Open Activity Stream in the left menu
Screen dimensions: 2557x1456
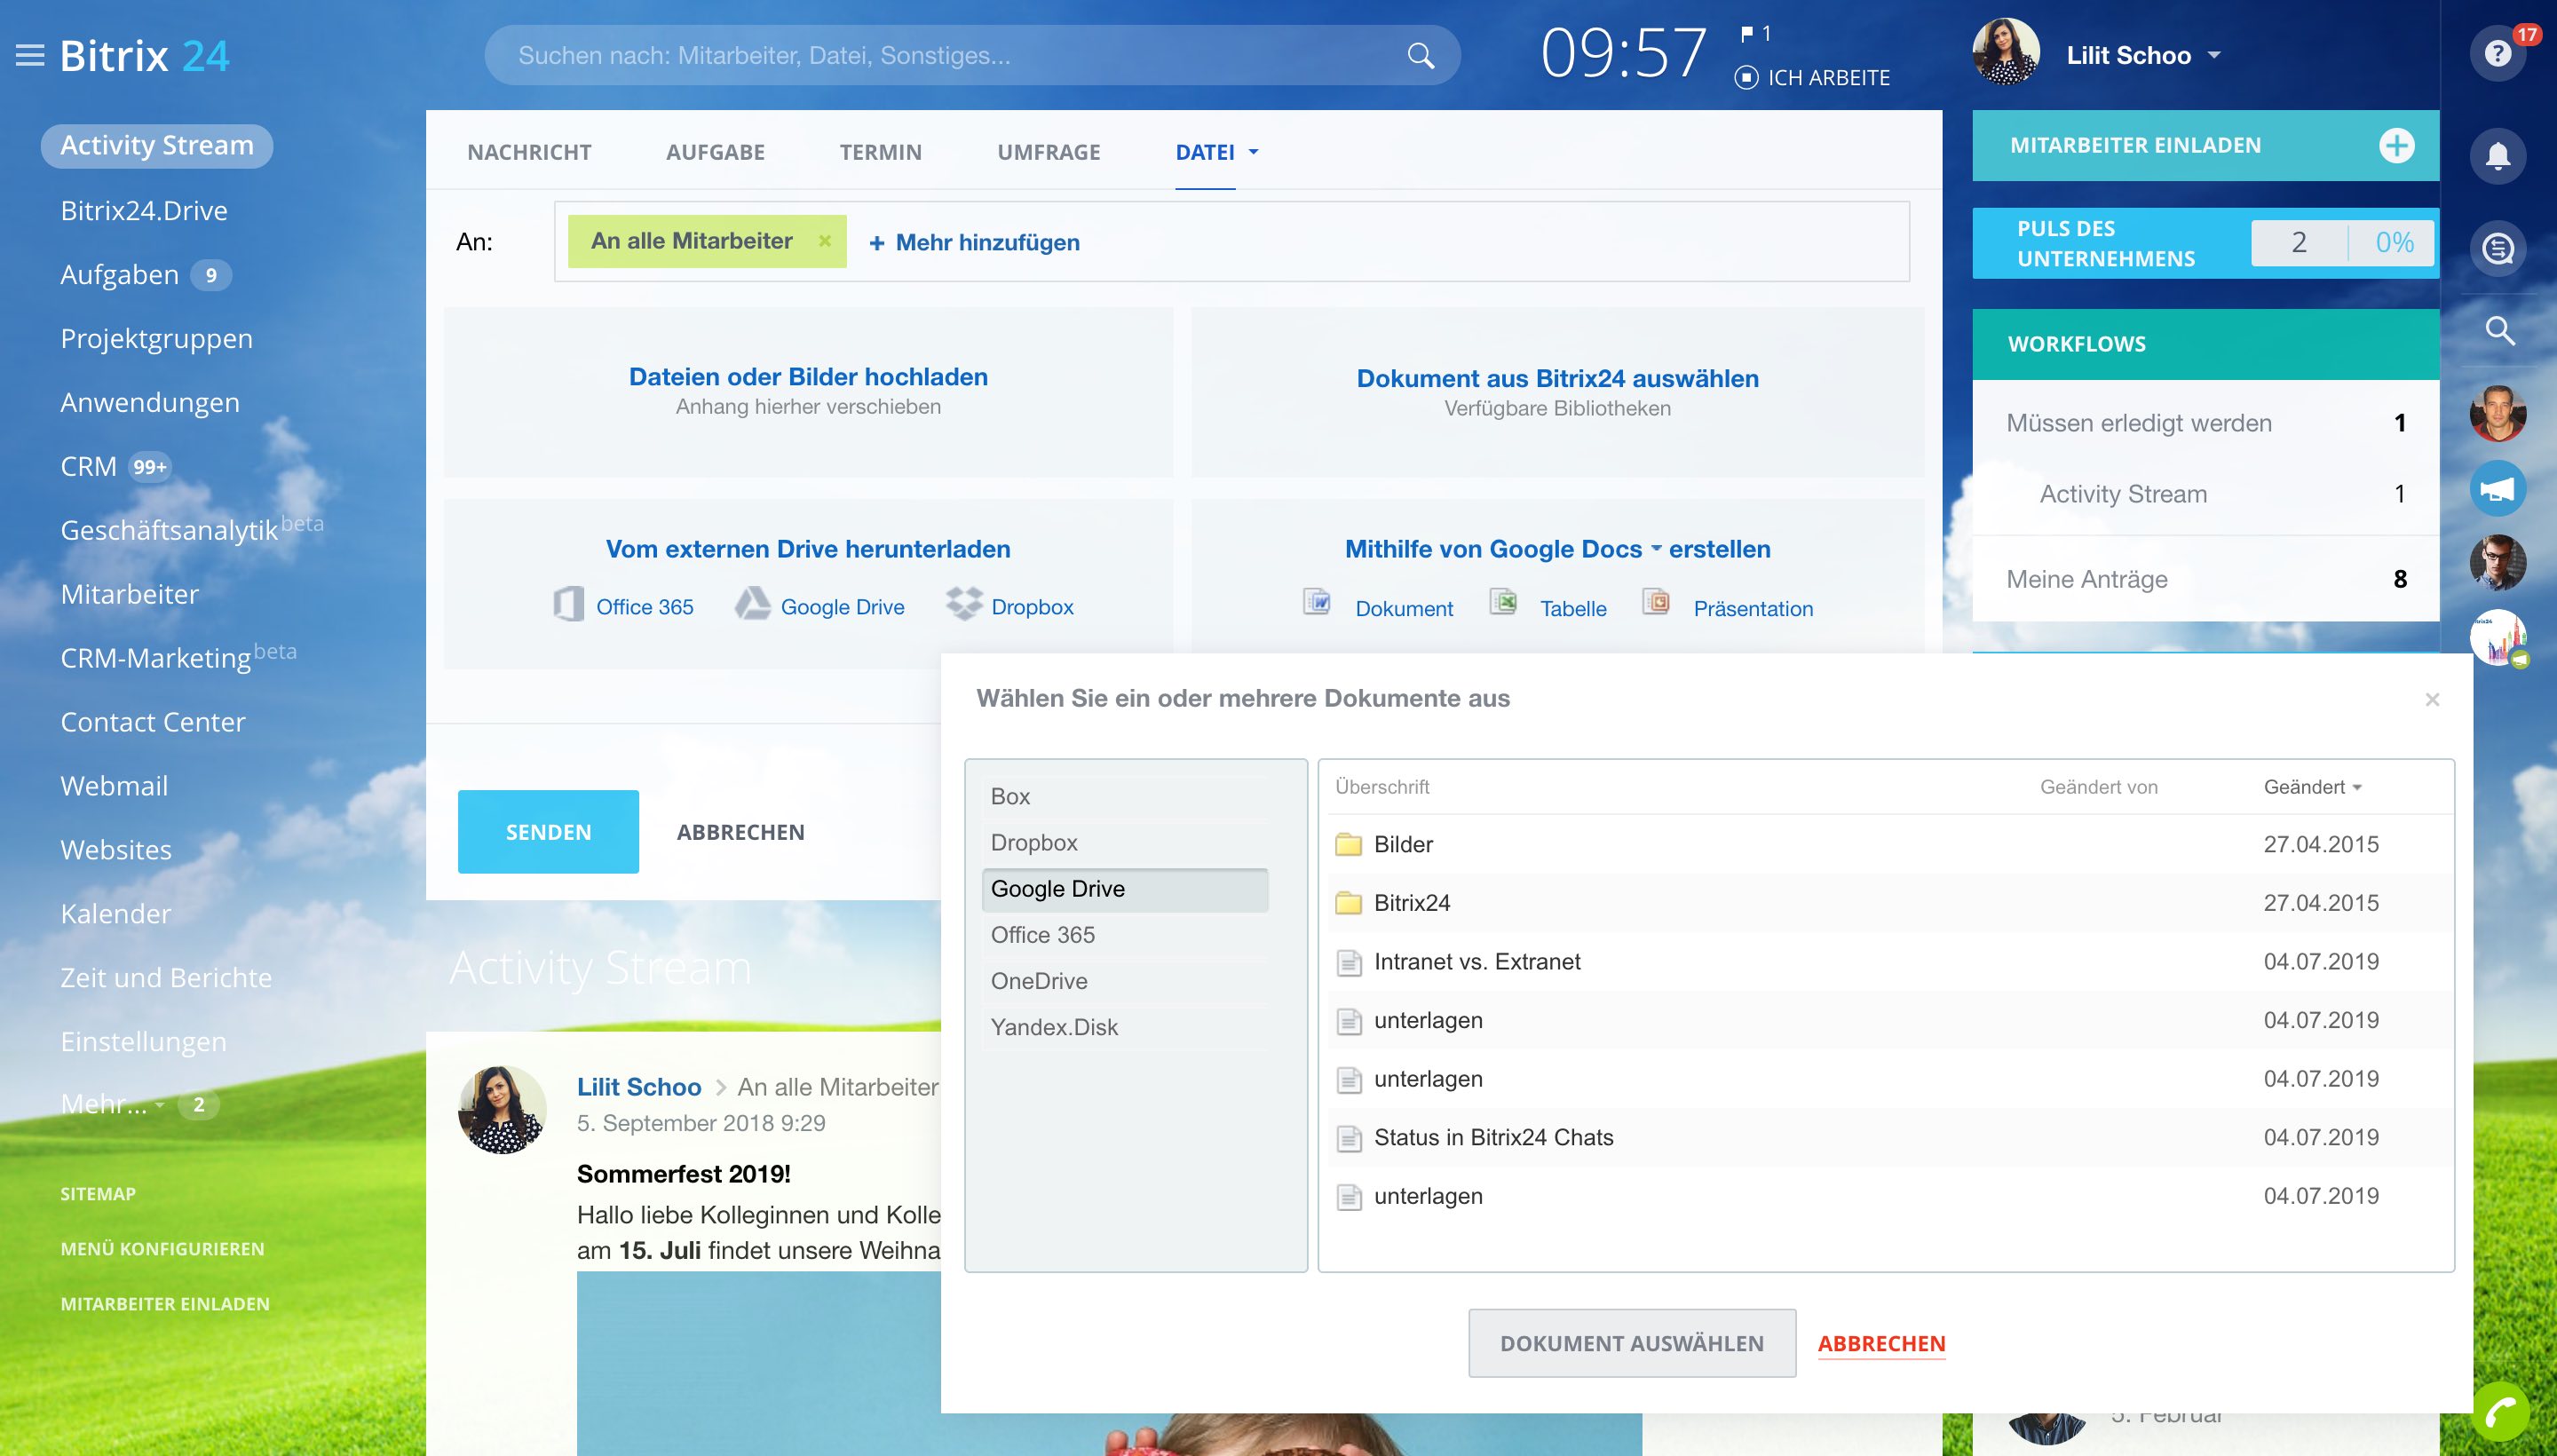coord(157,146)
